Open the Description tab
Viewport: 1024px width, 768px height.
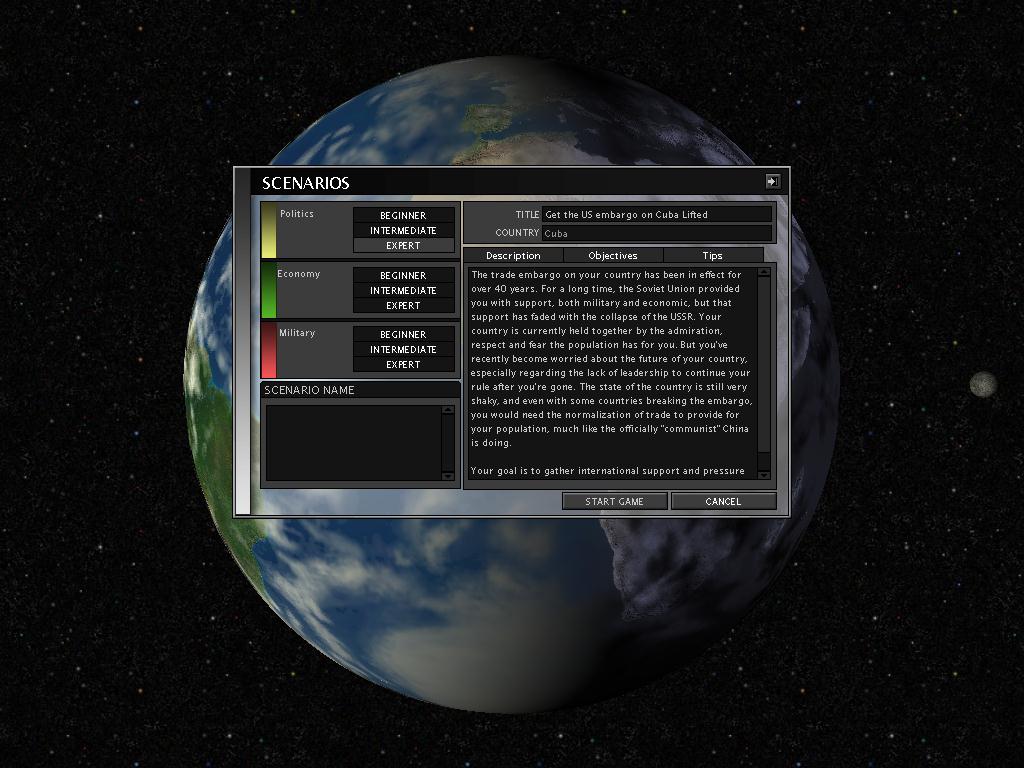513,255
